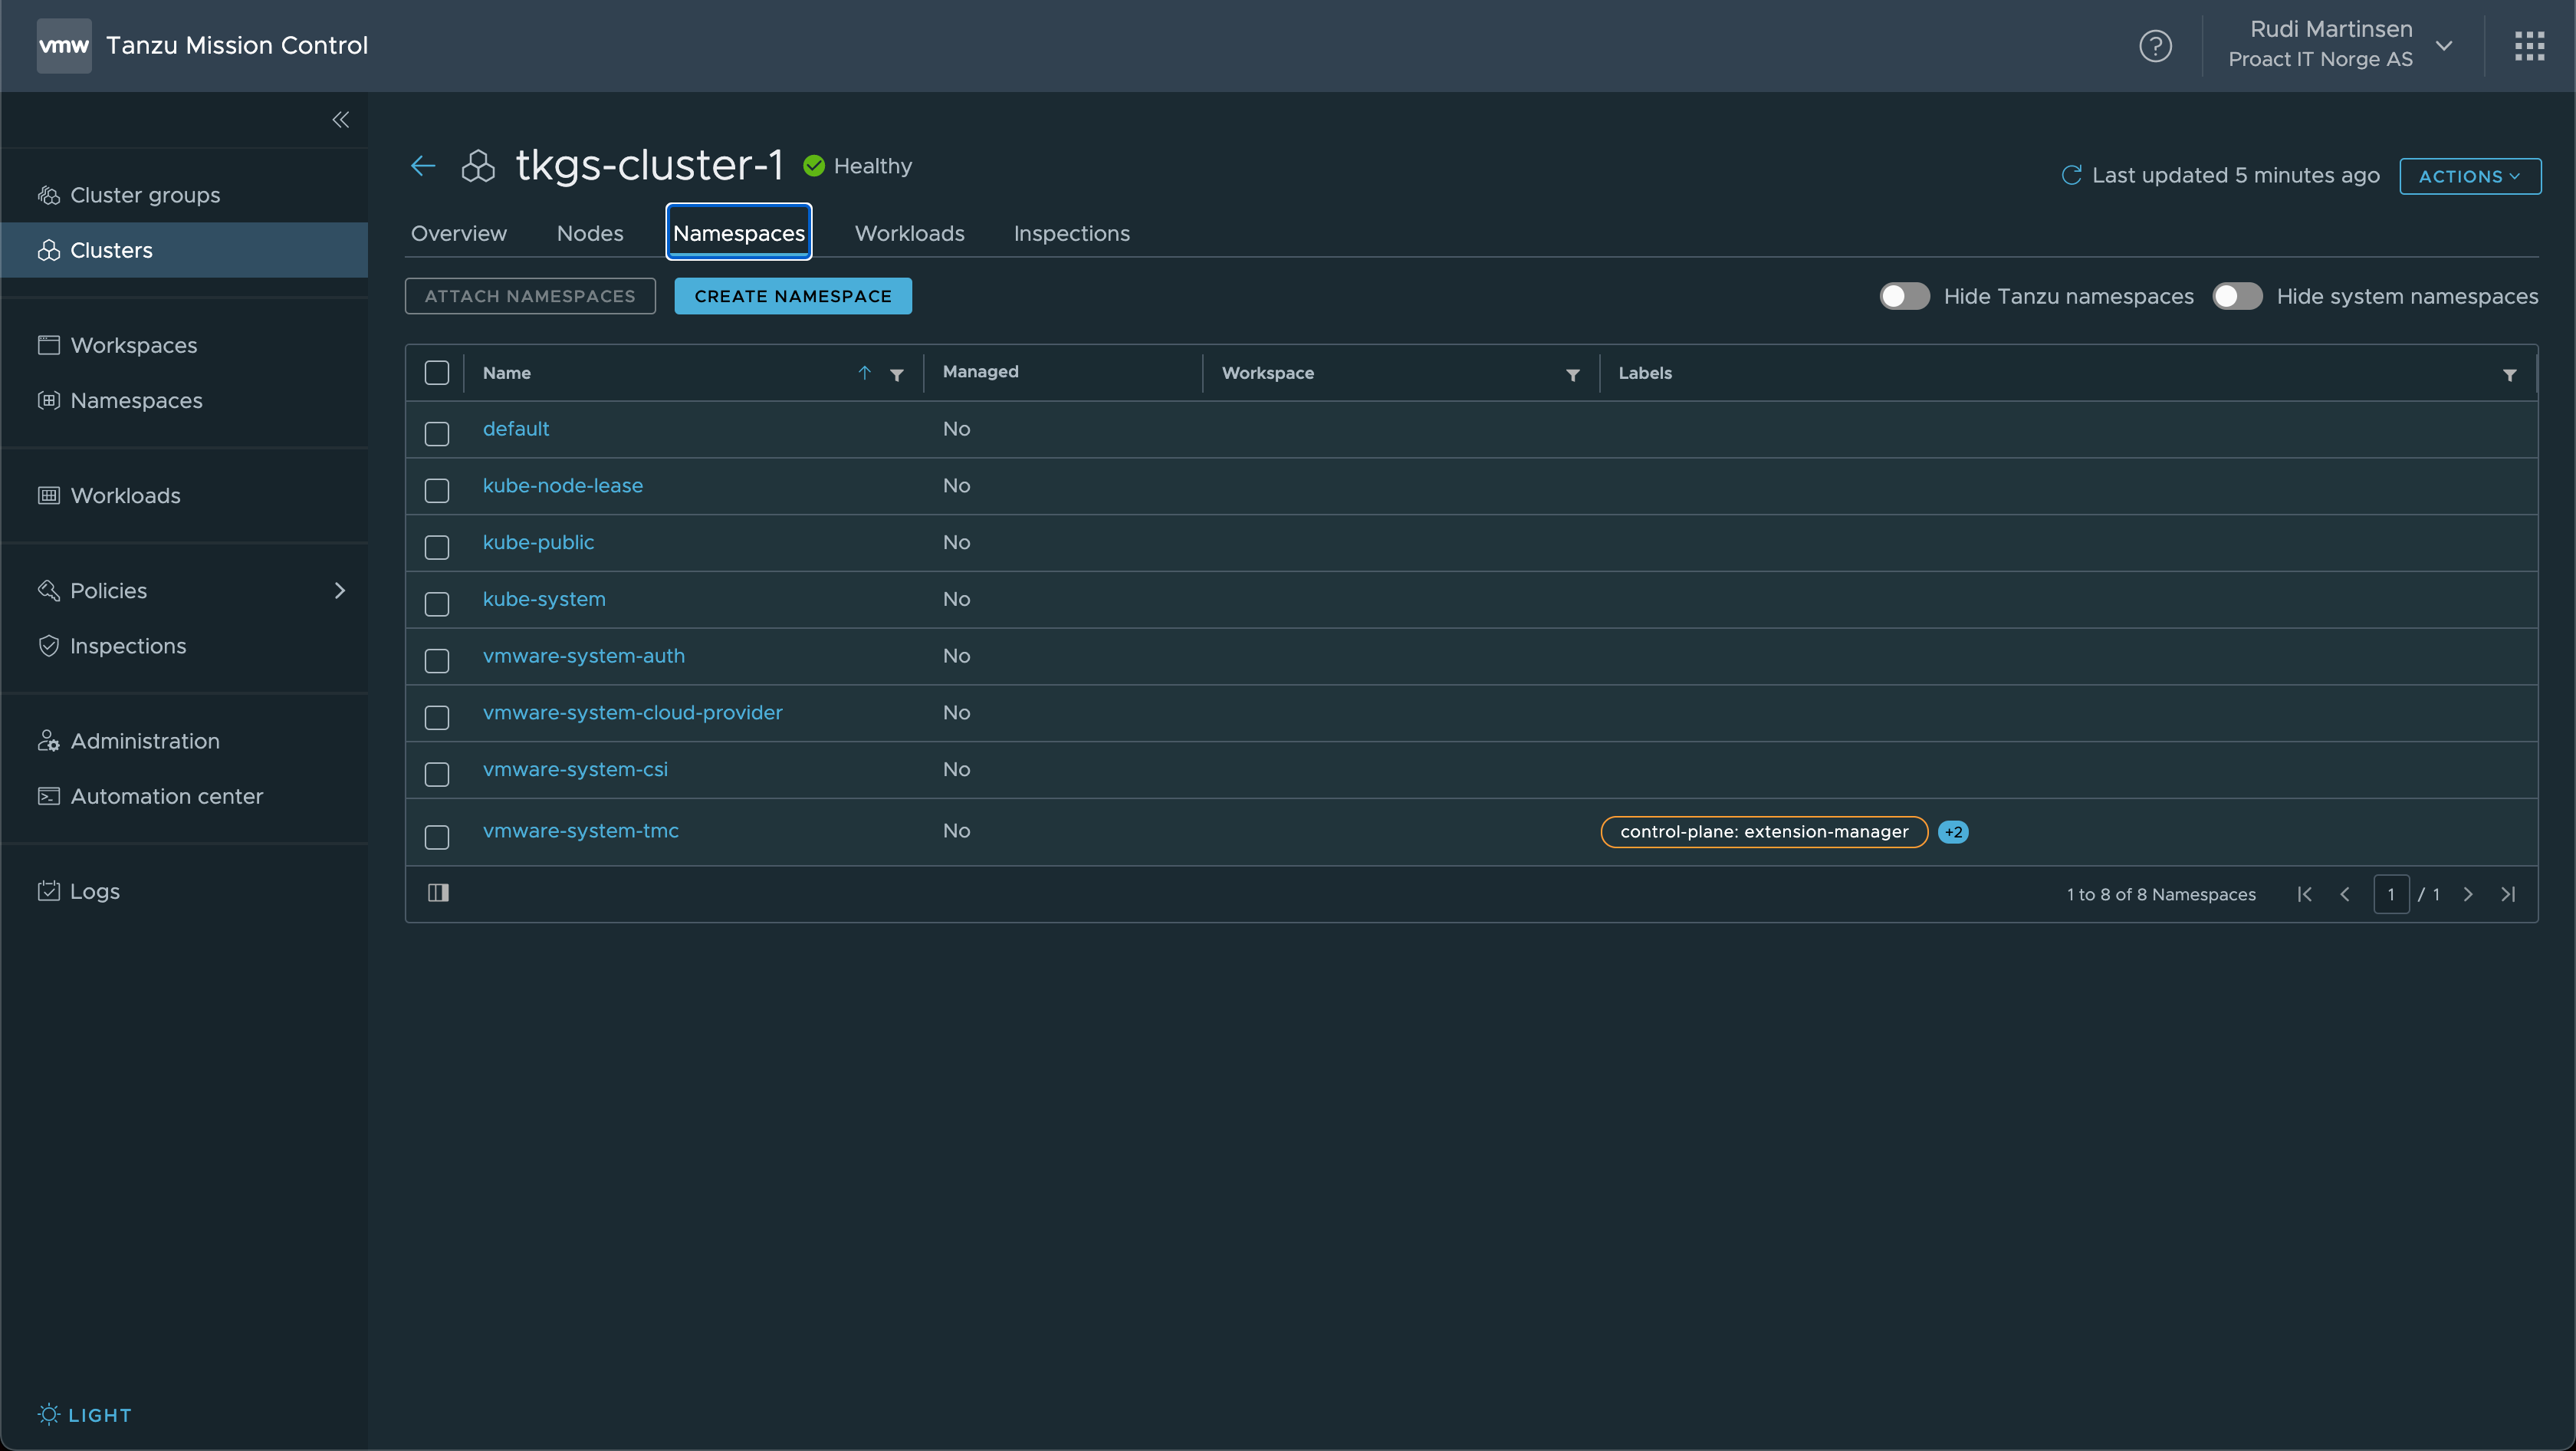Screen dimensions: 2576x1451
Task: Check the kube-node-lease checkbox
Action: click(x=437, y=491)
